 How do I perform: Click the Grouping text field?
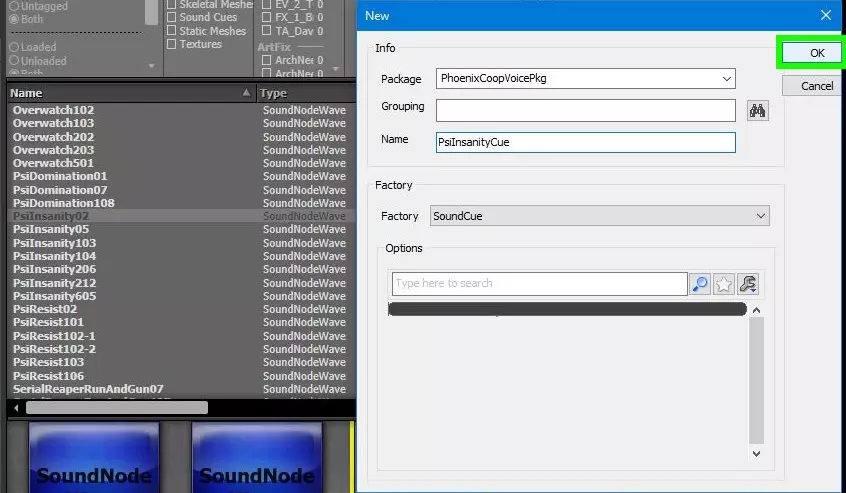point(585,111)
